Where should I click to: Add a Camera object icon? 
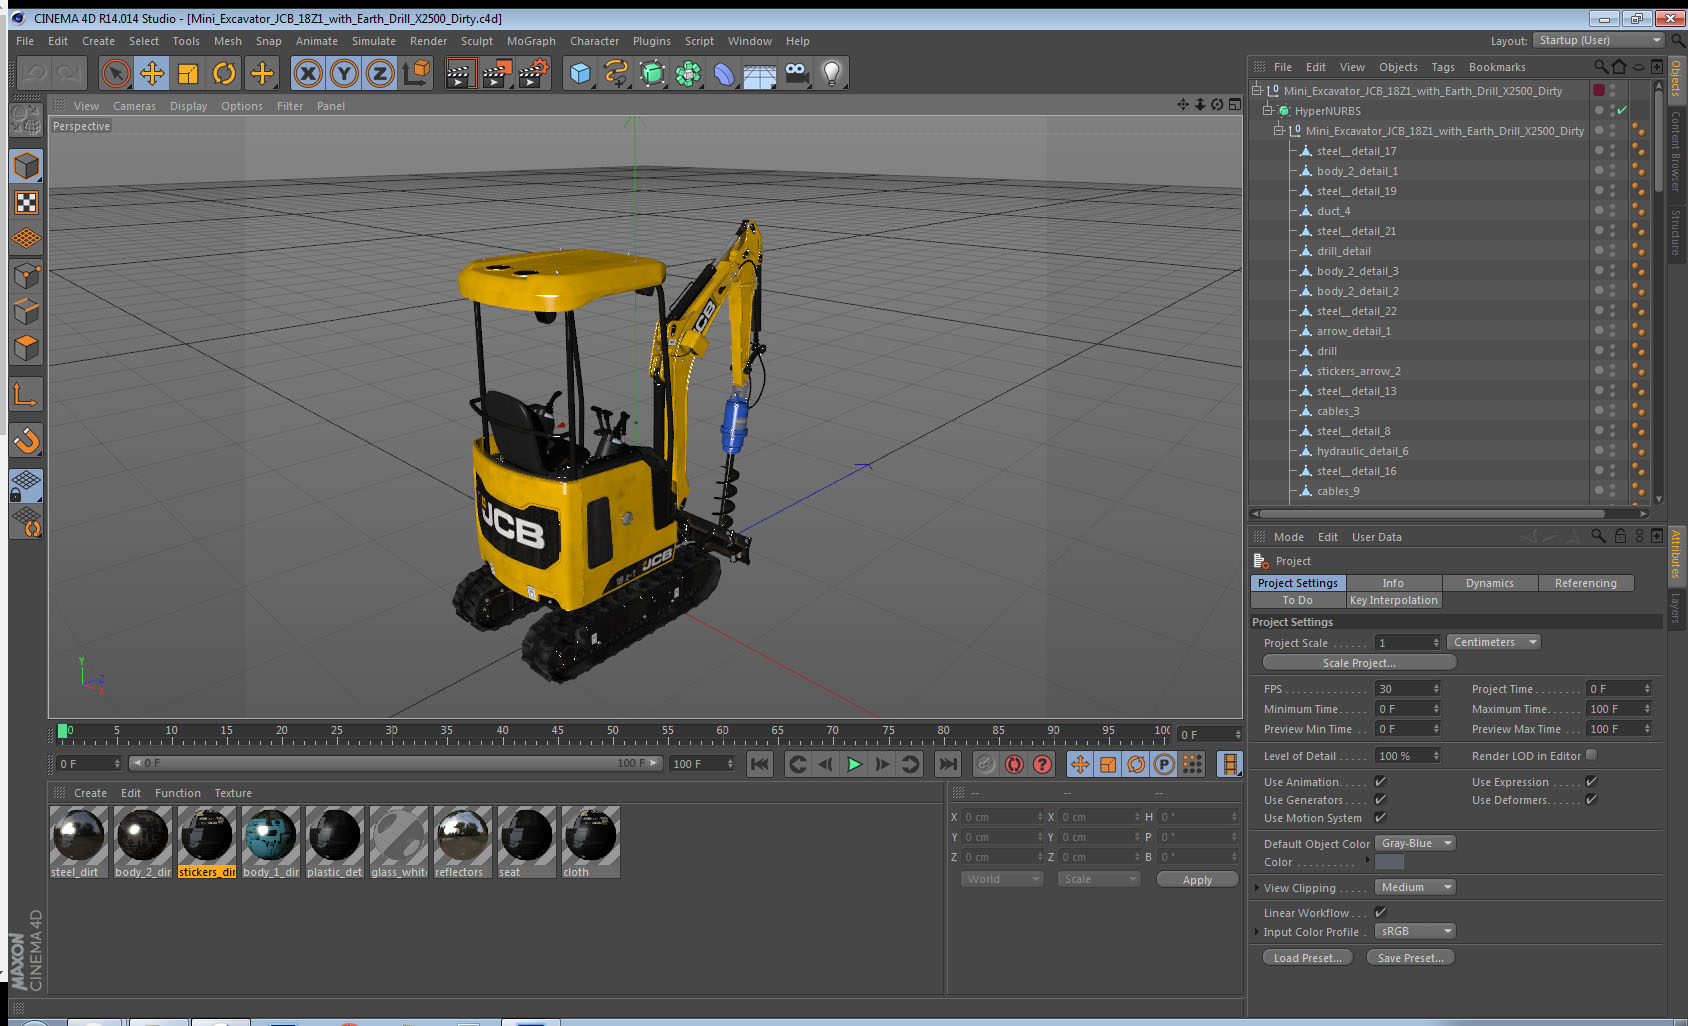[796, 73]
